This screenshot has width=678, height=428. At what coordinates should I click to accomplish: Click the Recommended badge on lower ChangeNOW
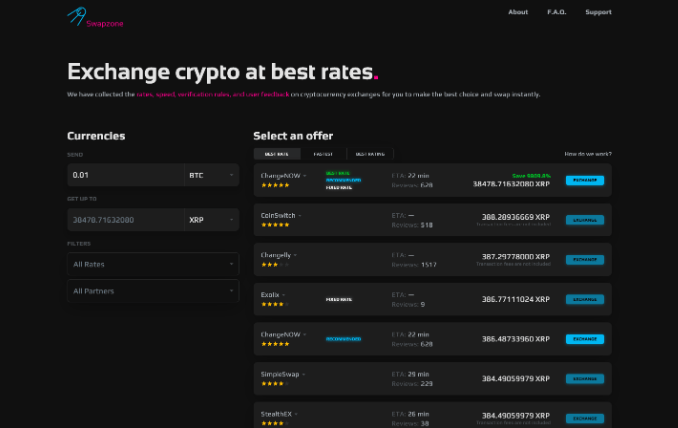click(x=343, y=339)
